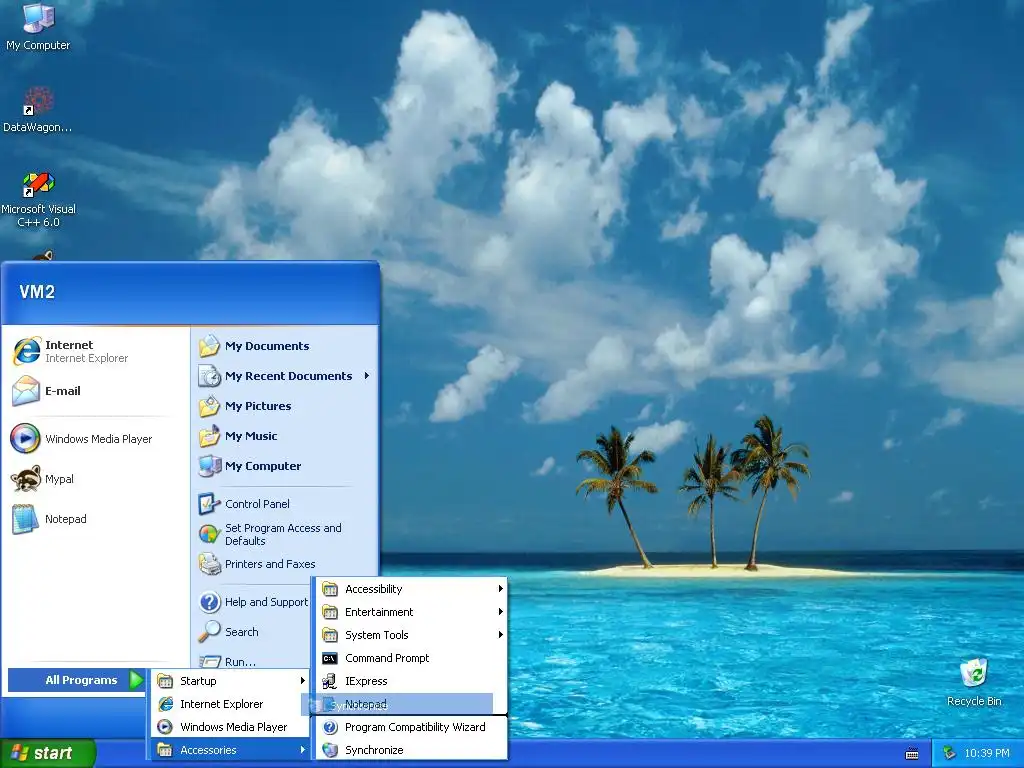The image size is (1024, 768).
Task: Click the Set Program Access and Defaults text
Action: [x=283, y=534]
